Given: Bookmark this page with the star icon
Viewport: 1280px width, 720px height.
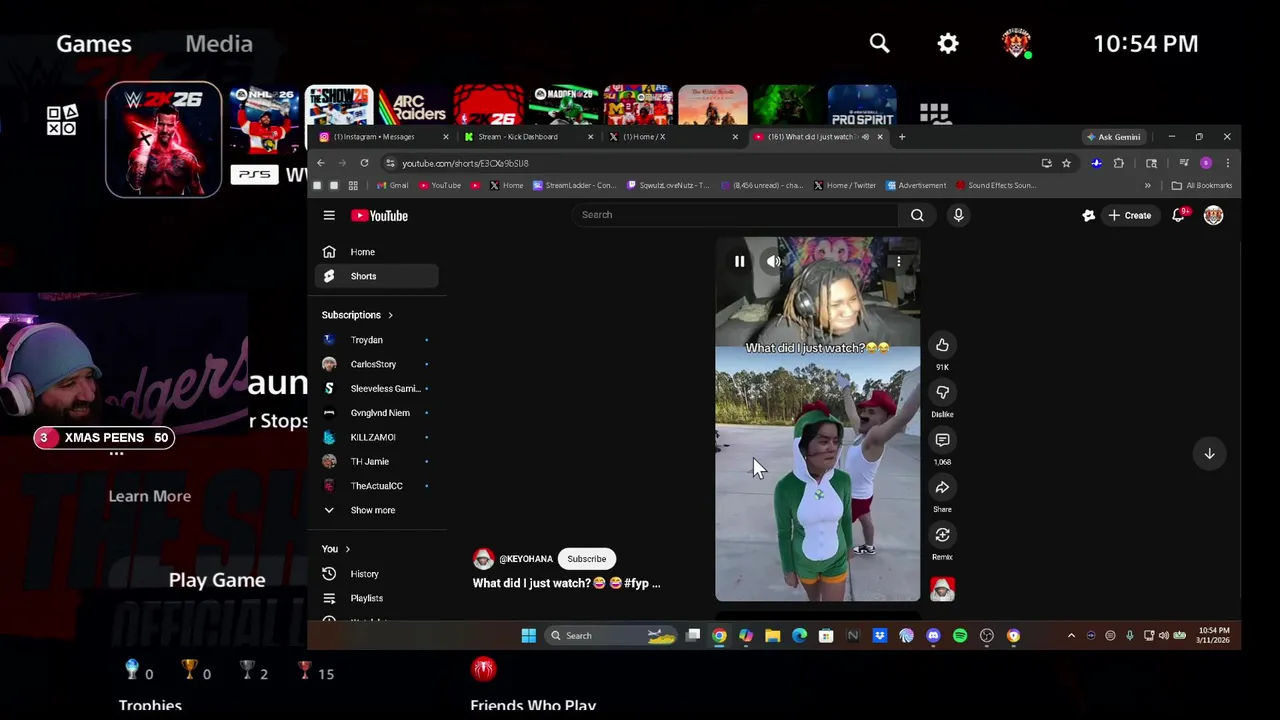Looking at the screenshot, I should [1066, 163].
